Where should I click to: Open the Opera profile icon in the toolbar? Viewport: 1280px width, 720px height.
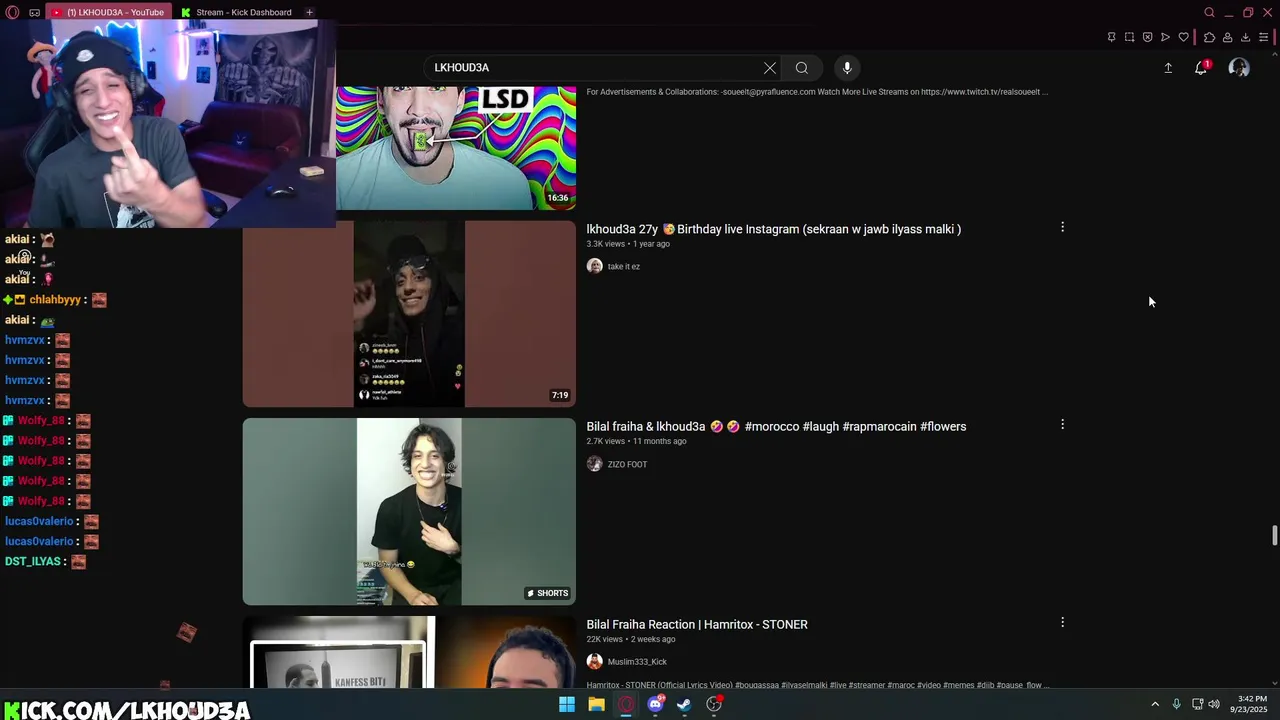pos(1227,37)
